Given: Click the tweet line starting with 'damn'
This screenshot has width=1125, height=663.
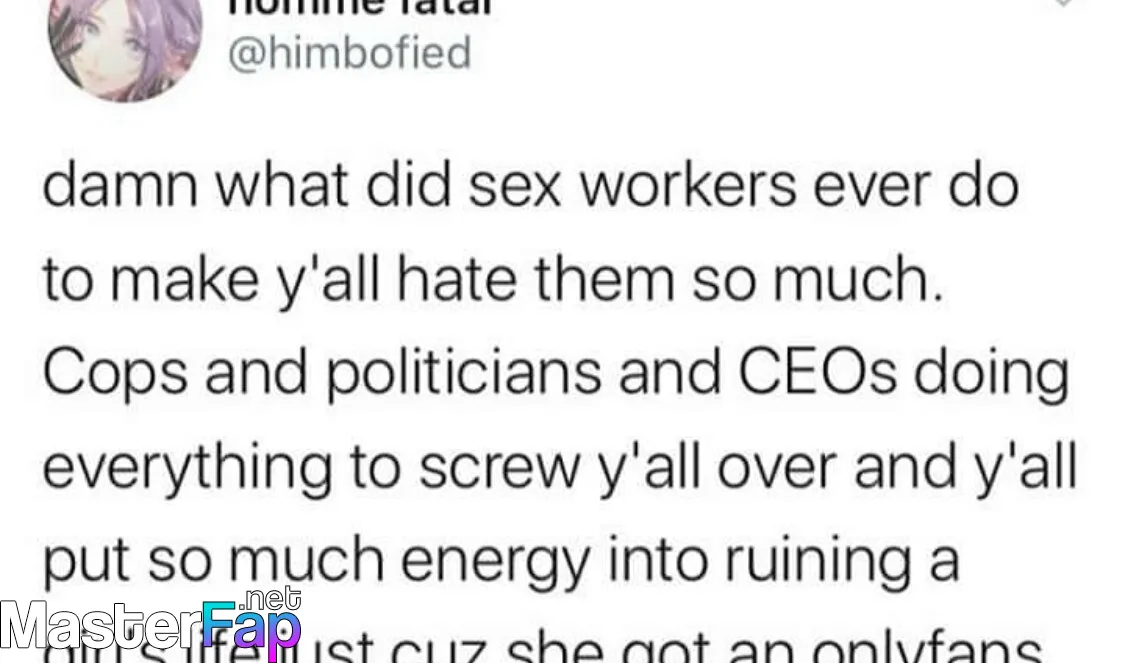Looking at the screenshot, I should [531, 185].
